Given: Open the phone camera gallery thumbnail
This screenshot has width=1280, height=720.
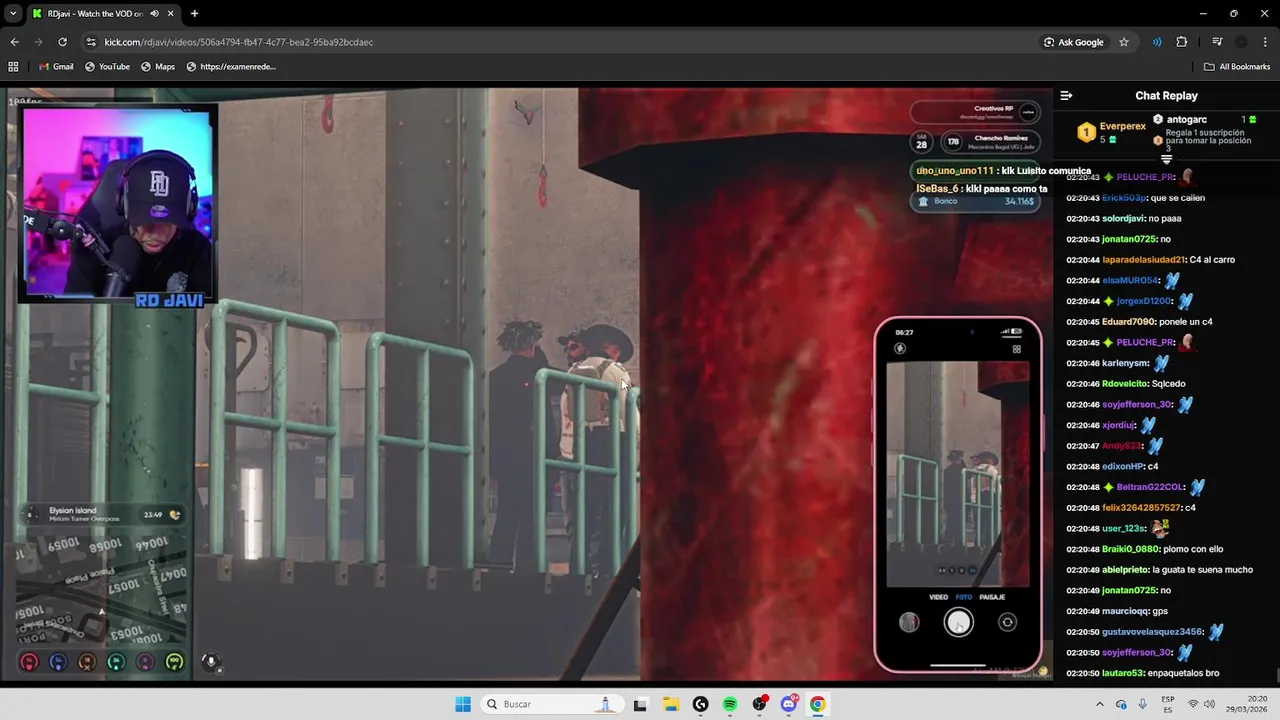Looking at the screenshot, I should (x=909, y=622).
